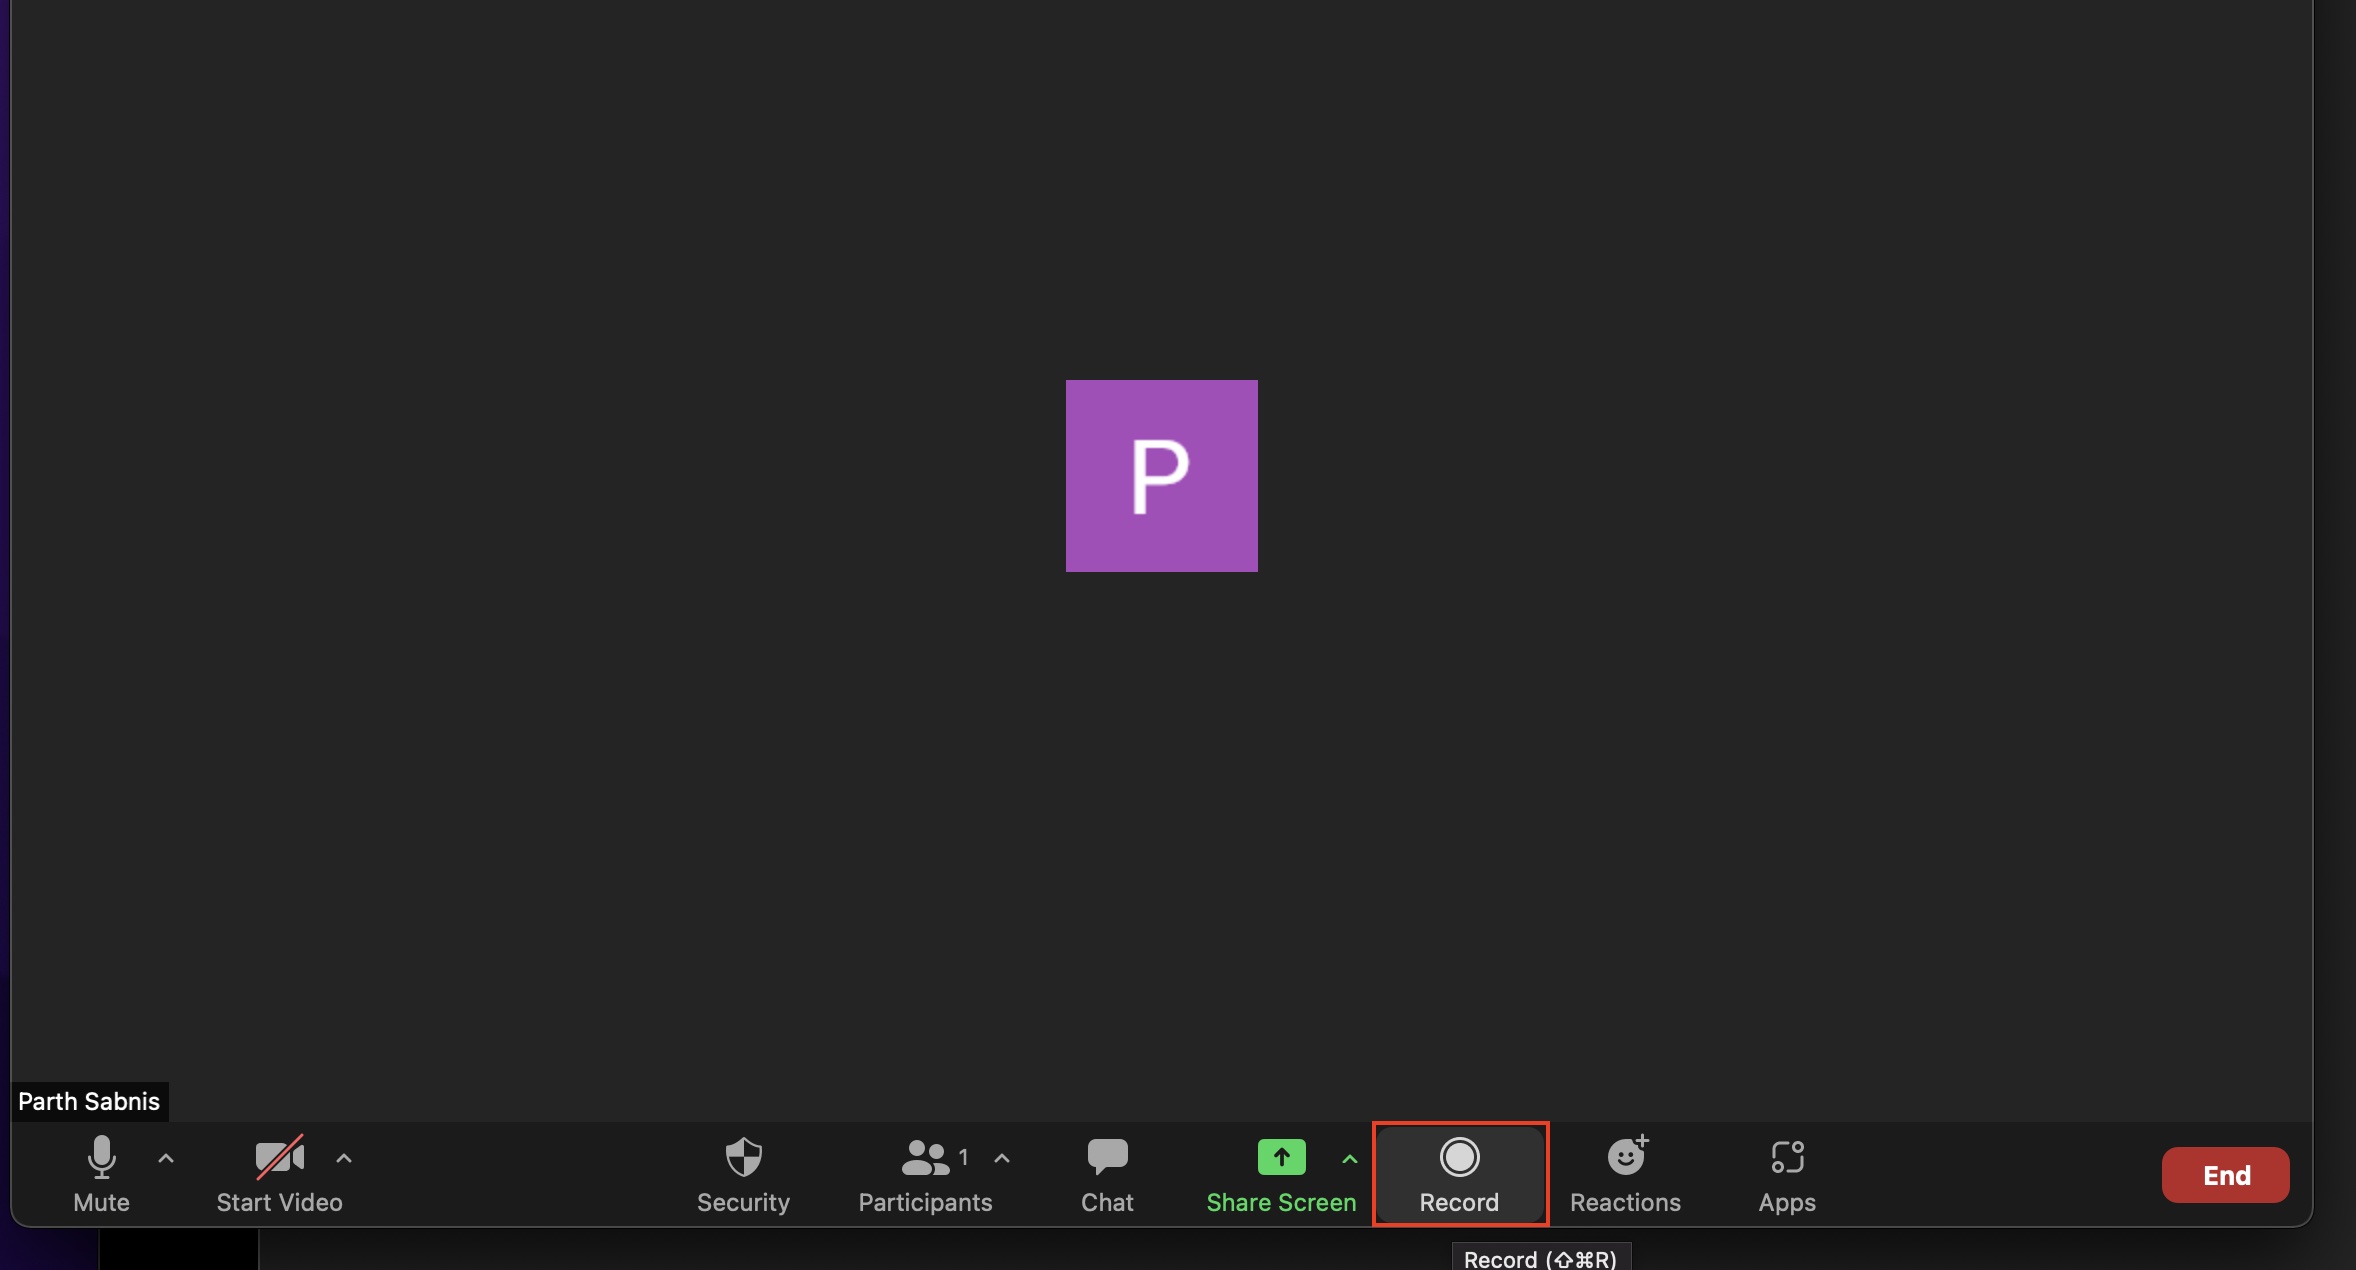The height and width of the screenshot is (1270, 2356).
Task: Click the green Share Screen button
Action: pyautogui.click(x=1281, y=1174)
